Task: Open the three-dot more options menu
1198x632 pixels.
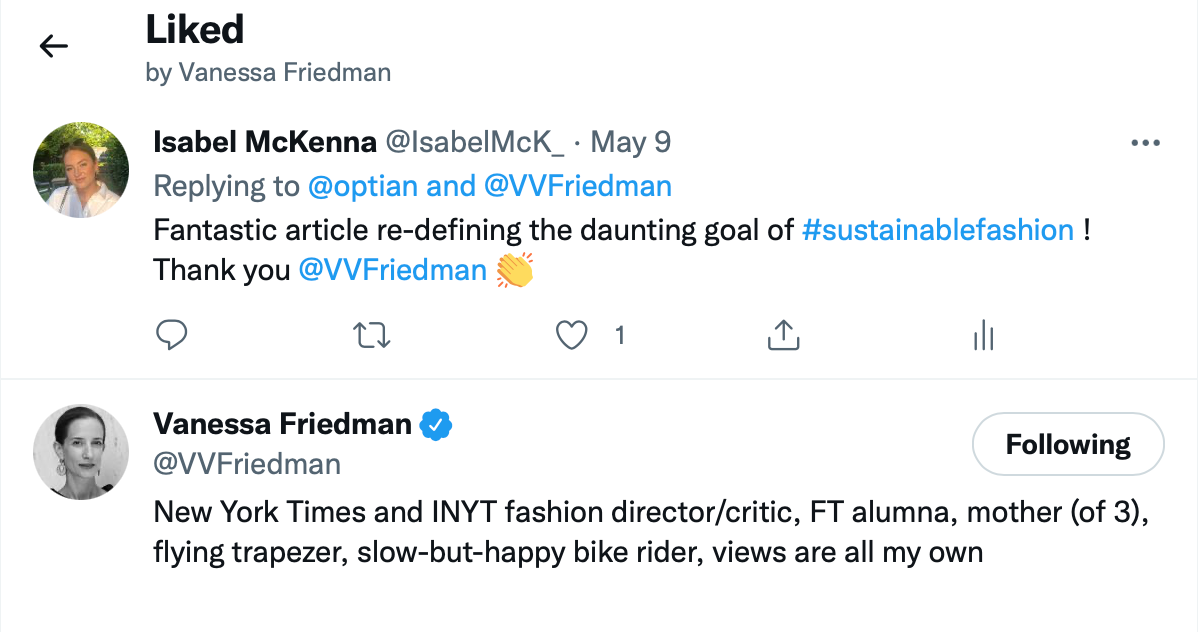Action: (x=1144, y=143)
